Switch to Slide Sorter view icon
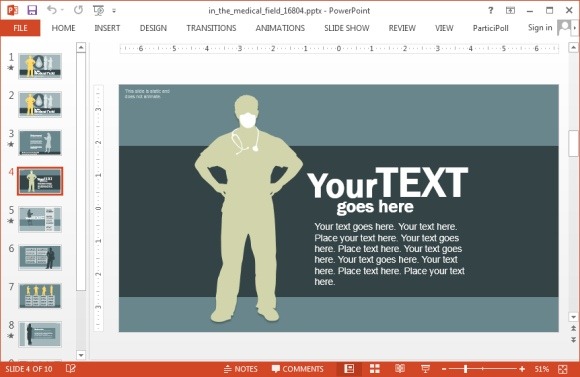580x377 pixels. (375, 368)
